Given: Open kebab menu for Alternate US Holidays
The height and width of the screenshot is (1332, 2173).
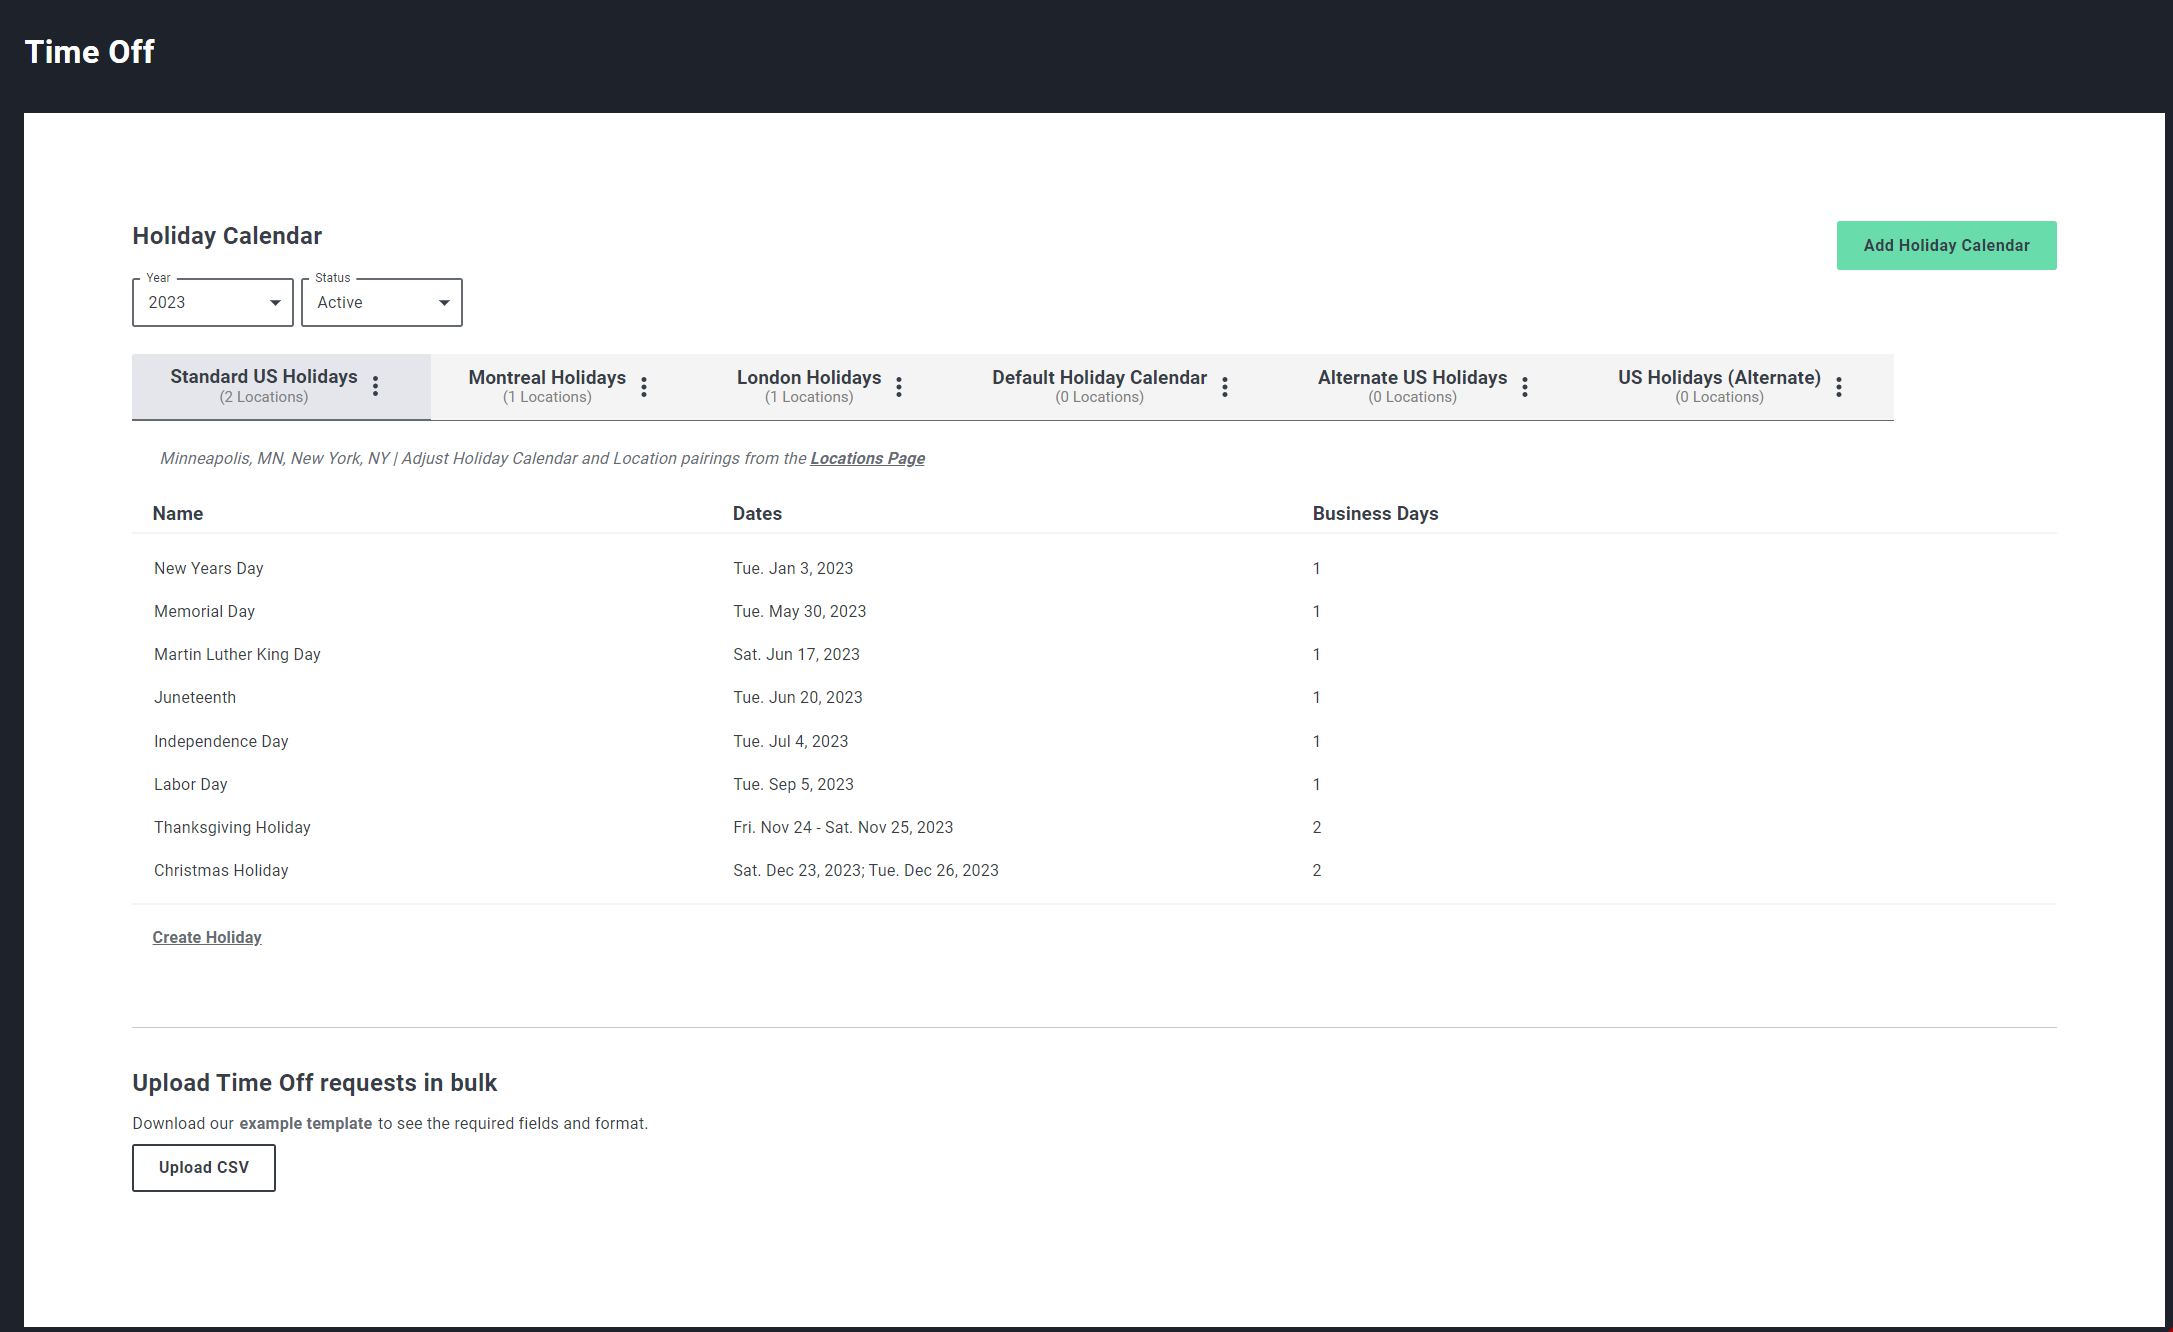Looking at the screenshot, I should [1525, 387].
